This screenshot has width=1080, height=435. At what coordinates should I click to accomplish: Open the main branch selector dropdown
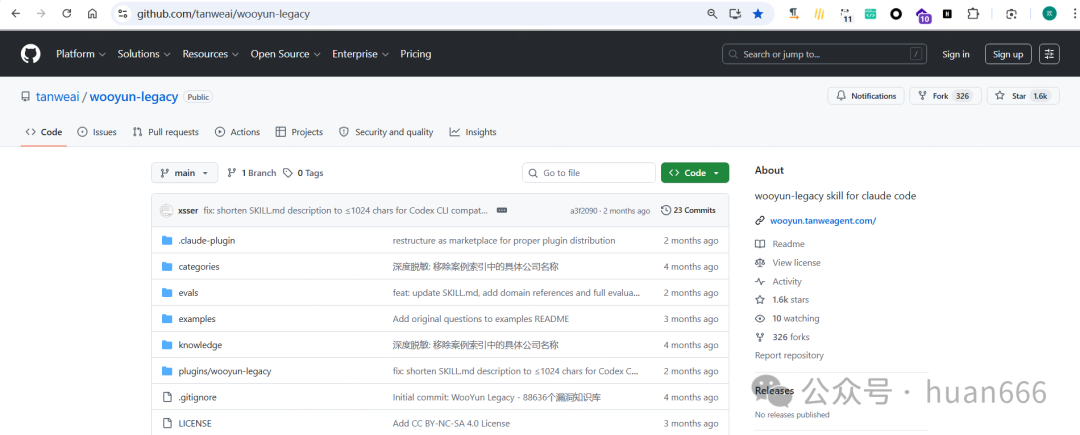[185, 173]
